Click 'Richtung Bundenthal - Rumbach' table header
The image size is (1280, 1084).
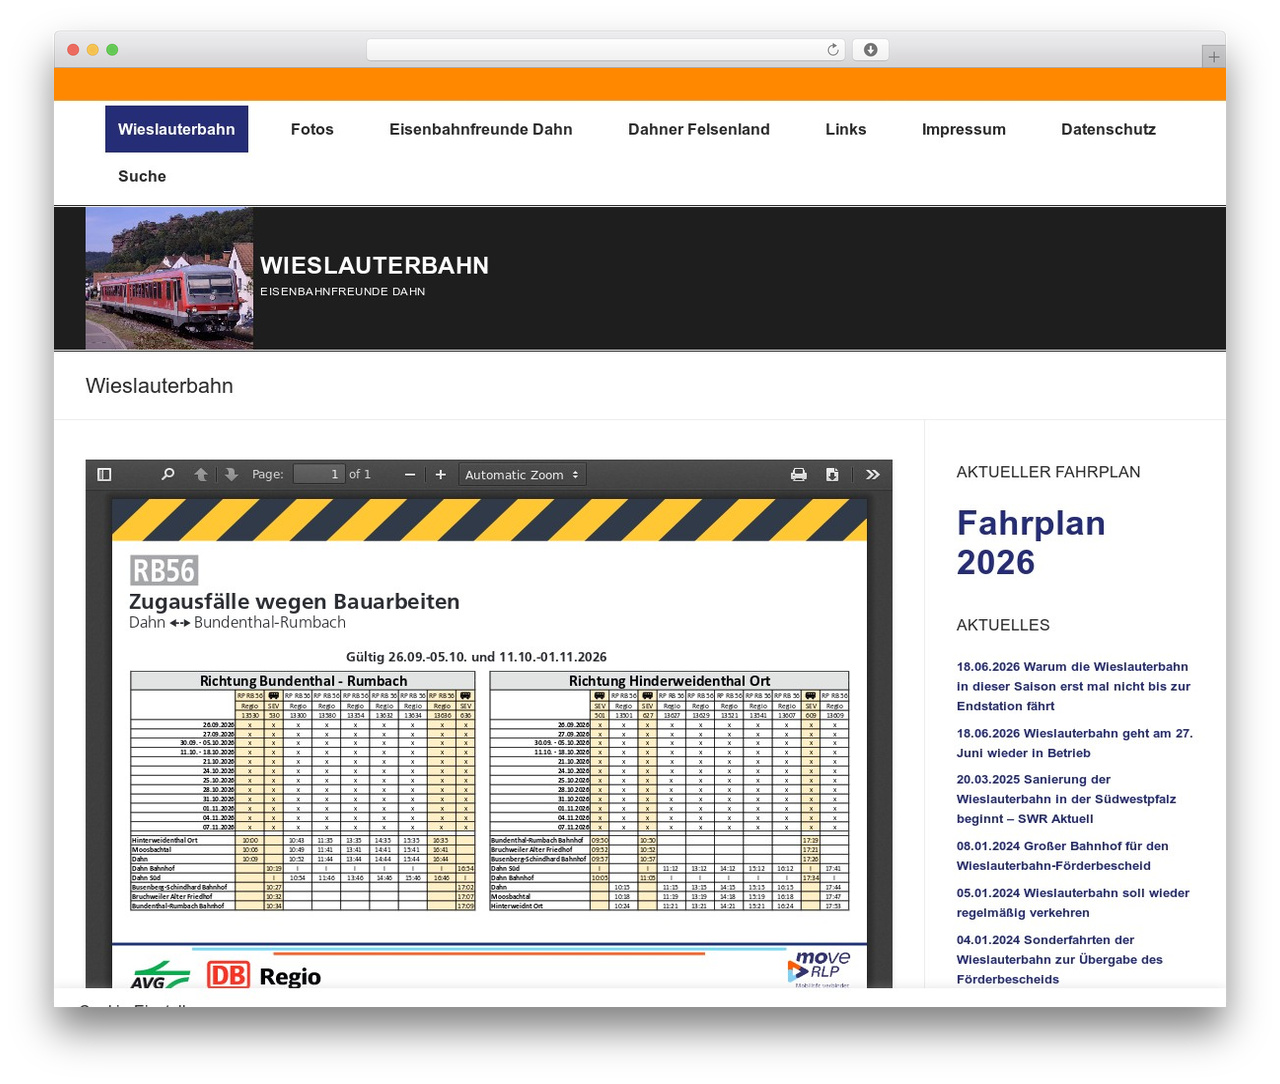303,681
